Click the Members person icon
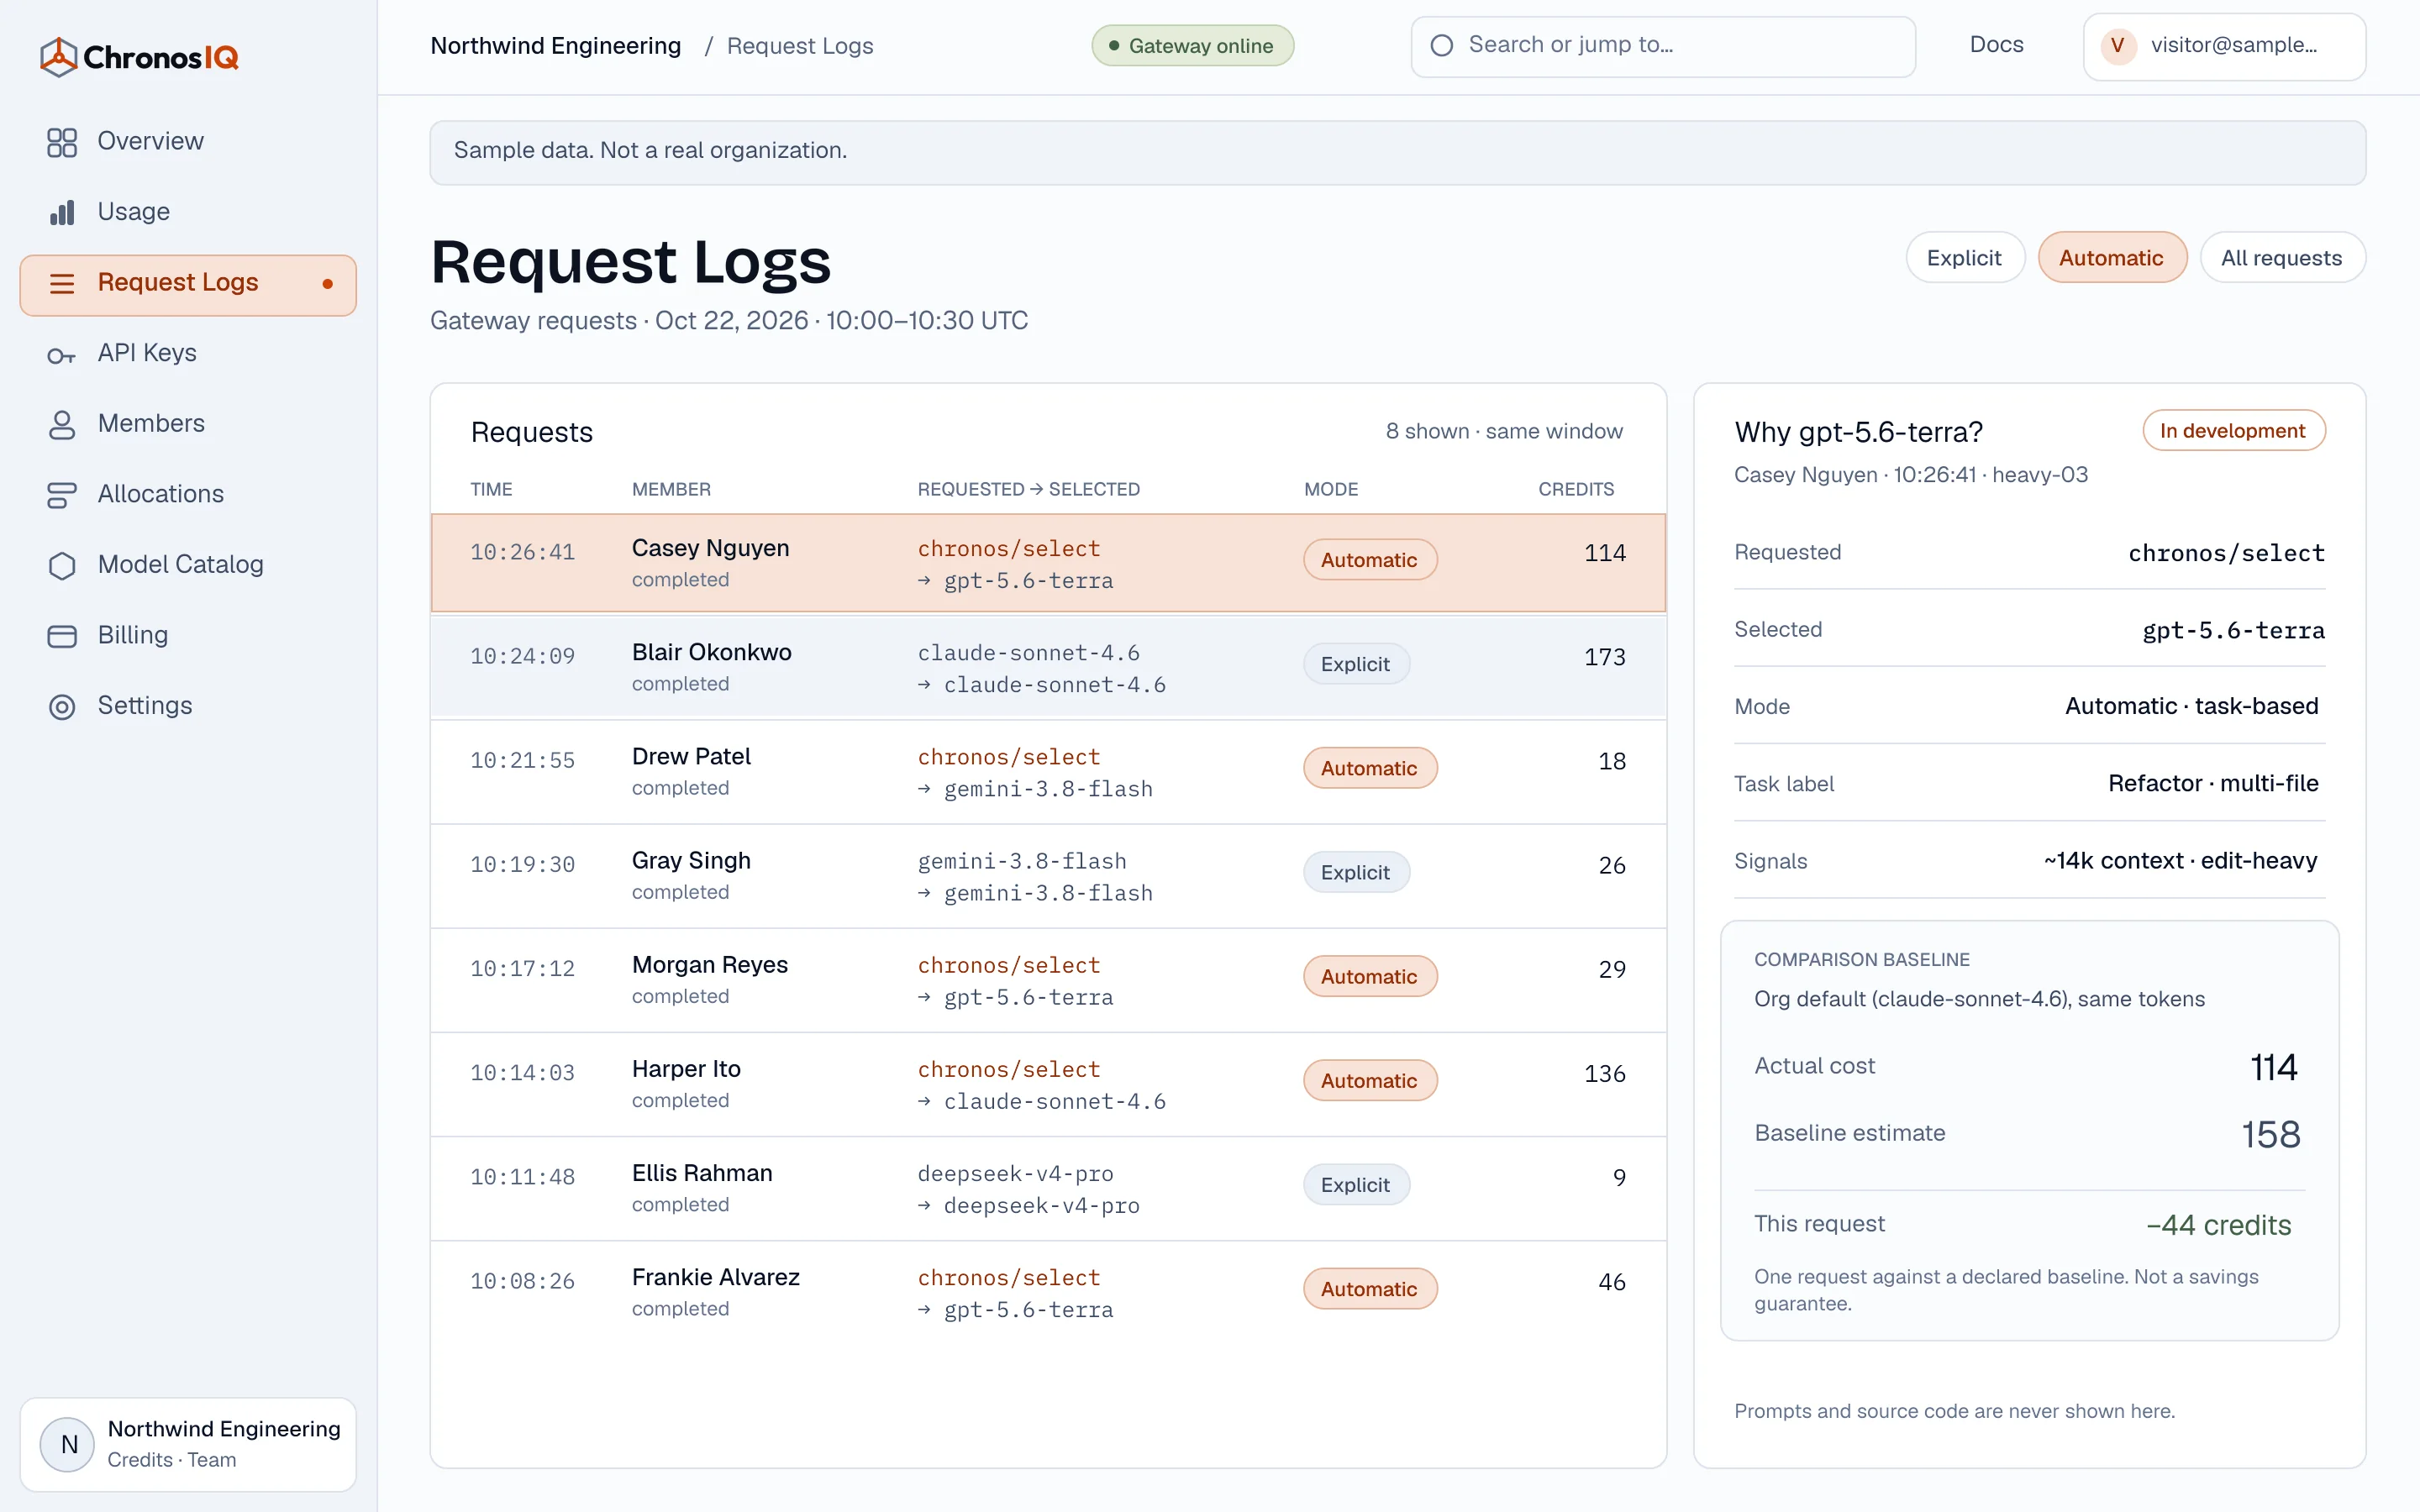The image size is (2420, 1512). (62, 425)
